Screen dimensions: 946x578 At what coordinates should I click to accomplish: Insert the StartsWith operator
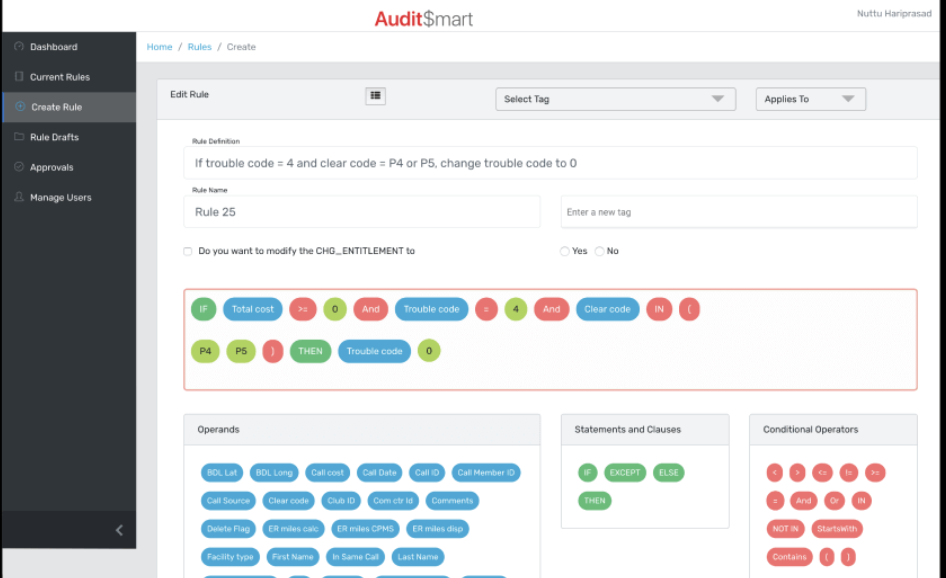tap(837, 529)
